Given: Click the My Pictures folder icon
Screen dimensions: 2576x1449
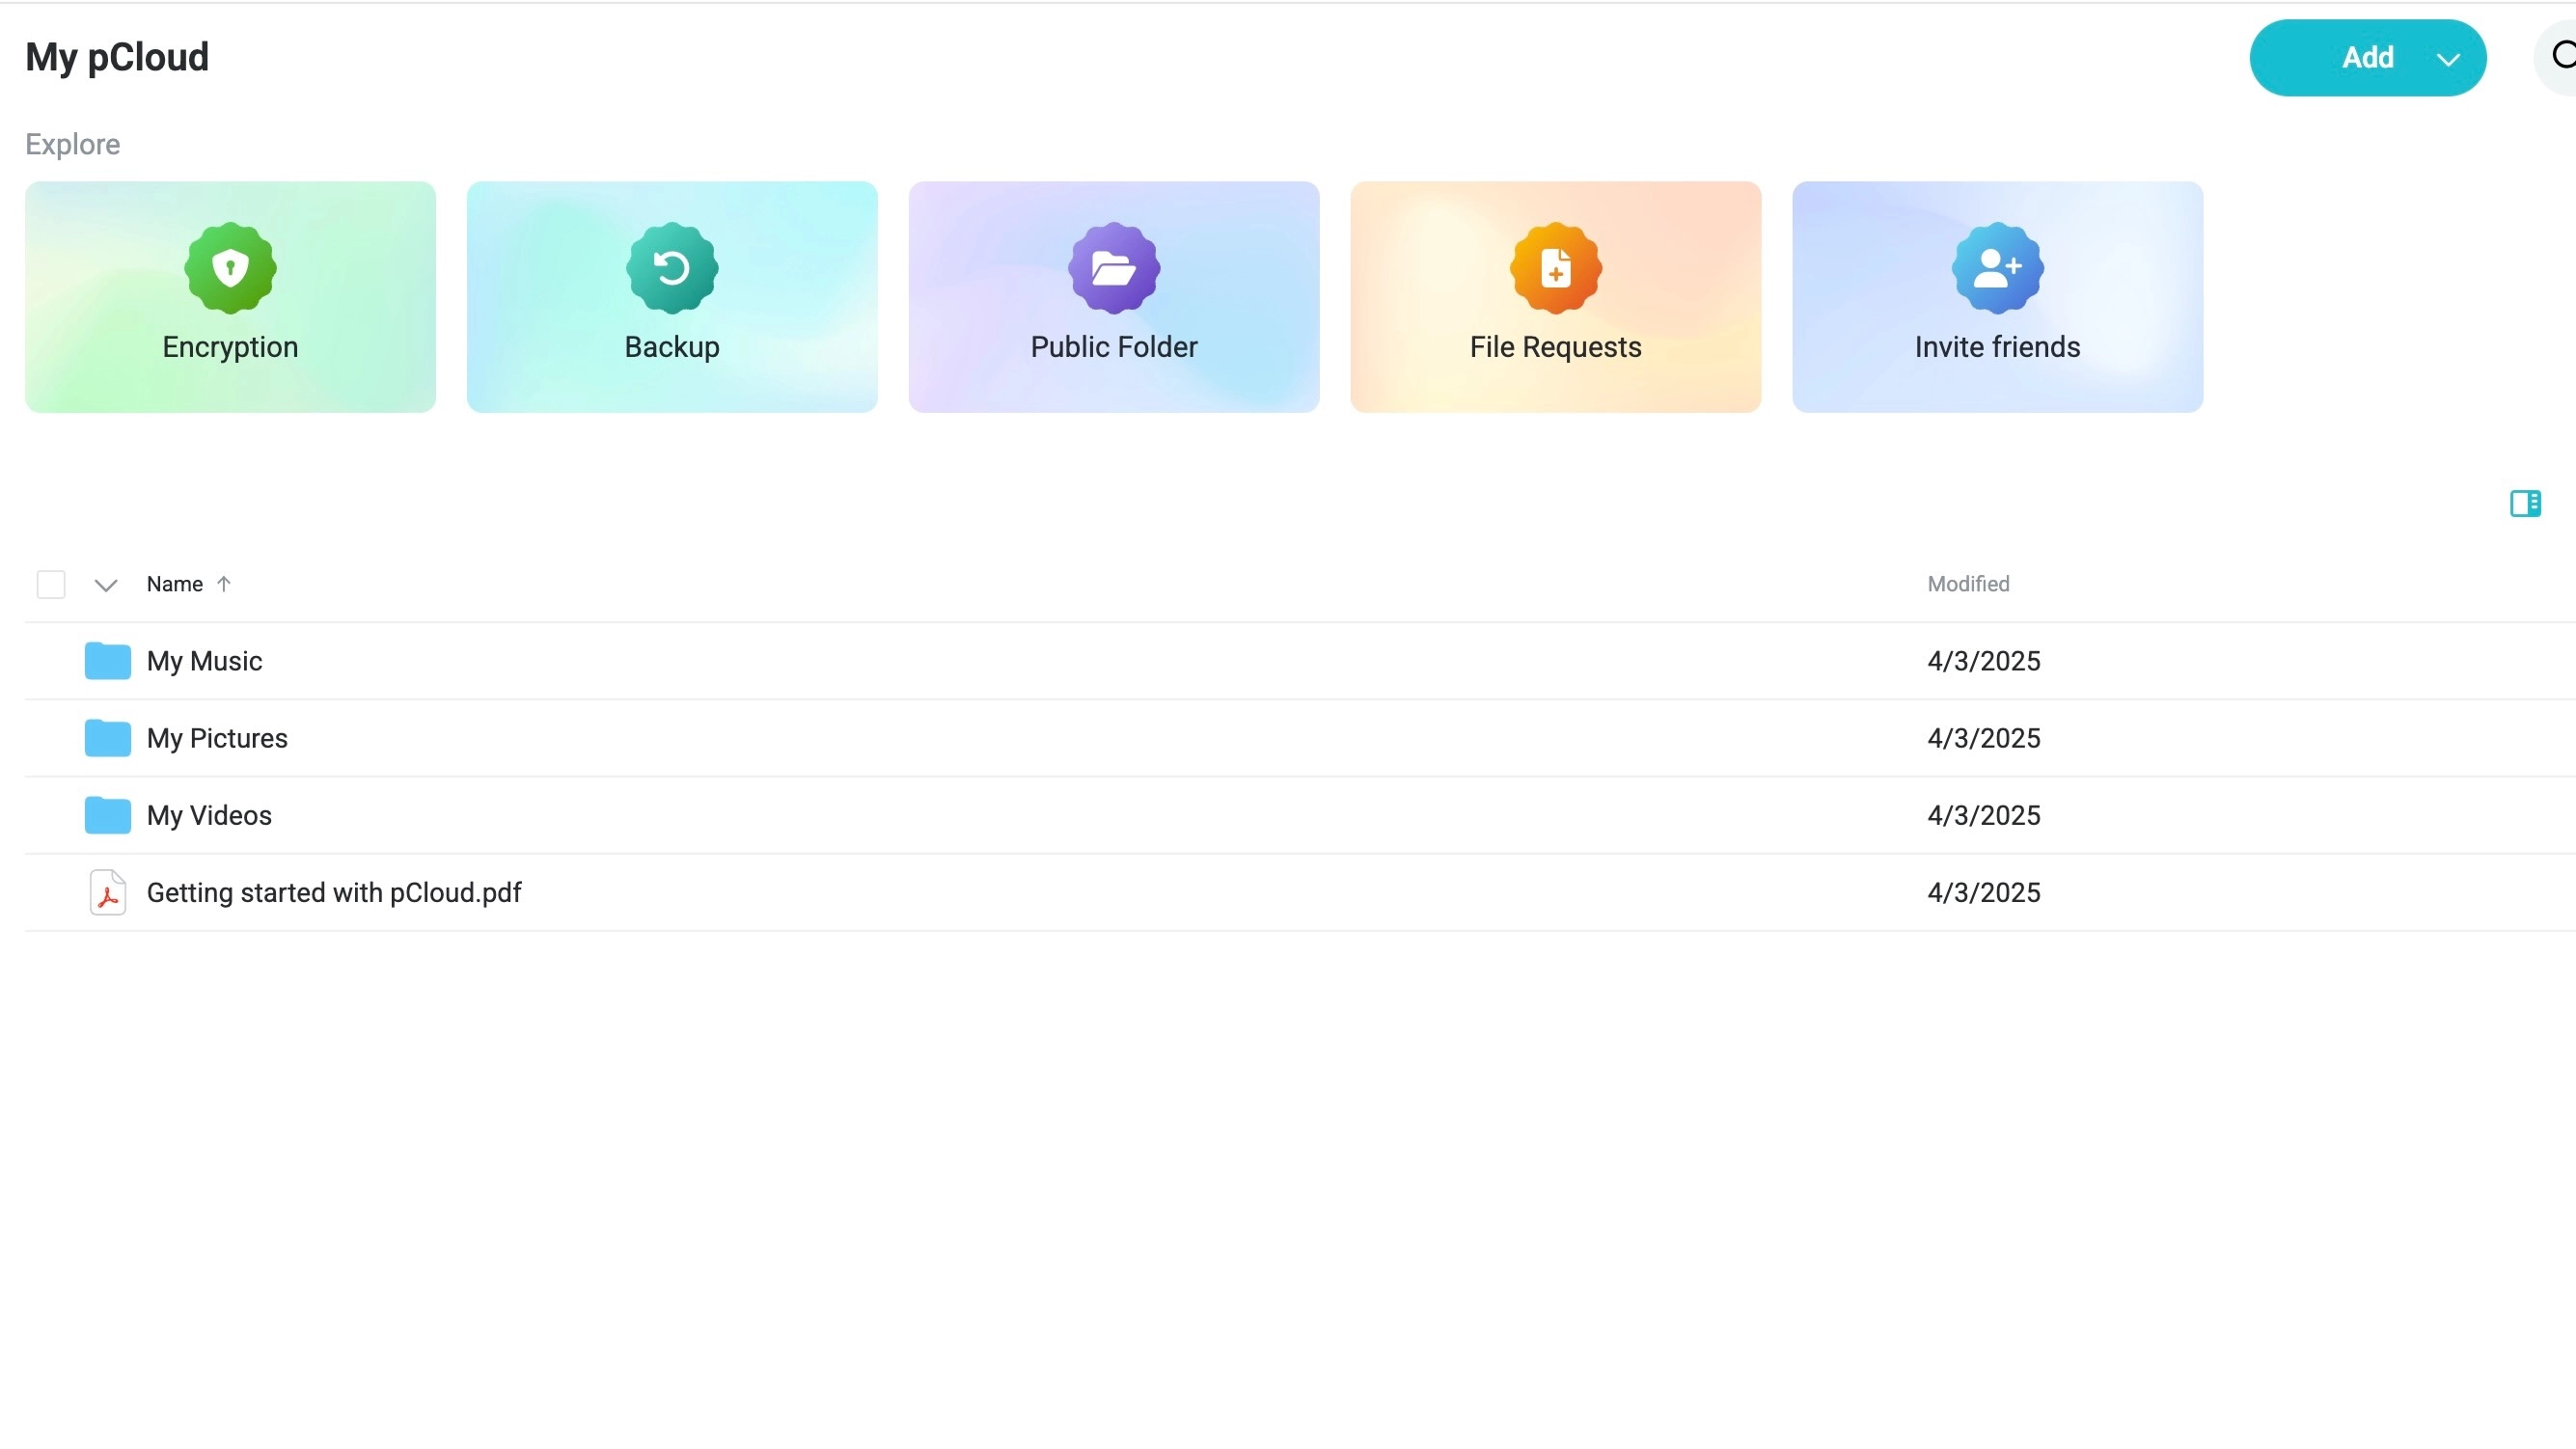Looking at the screenshot, I should 107,738.
